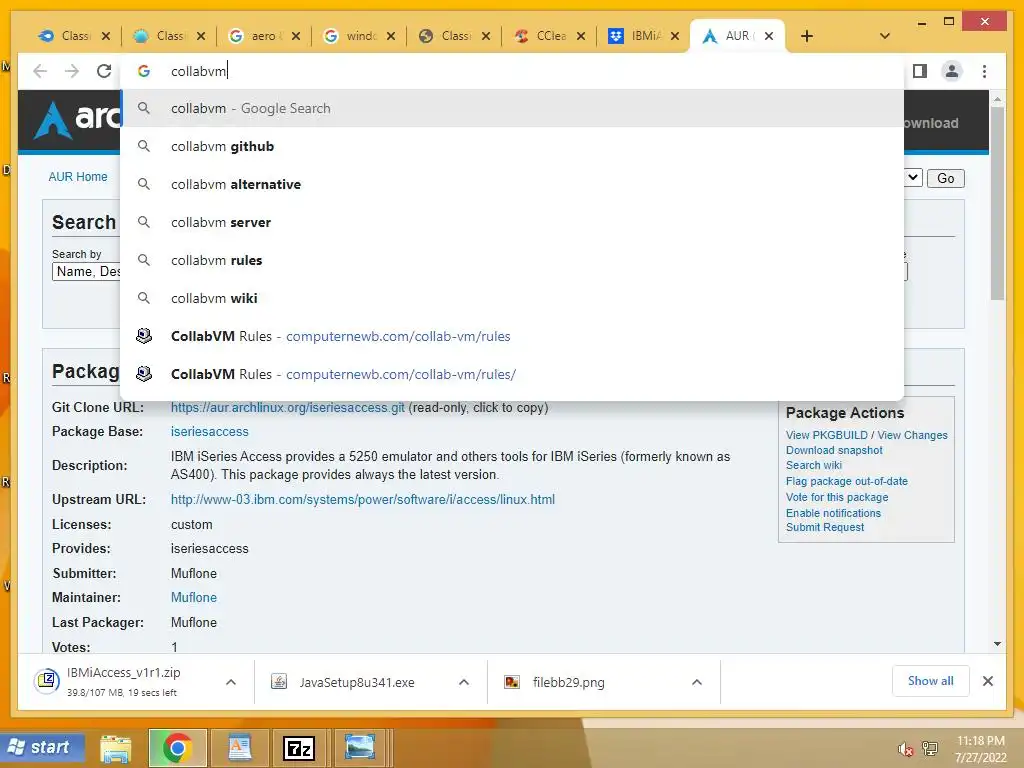Click the scrollbar down arrow

pyautogui.click(x=997, y=644)
